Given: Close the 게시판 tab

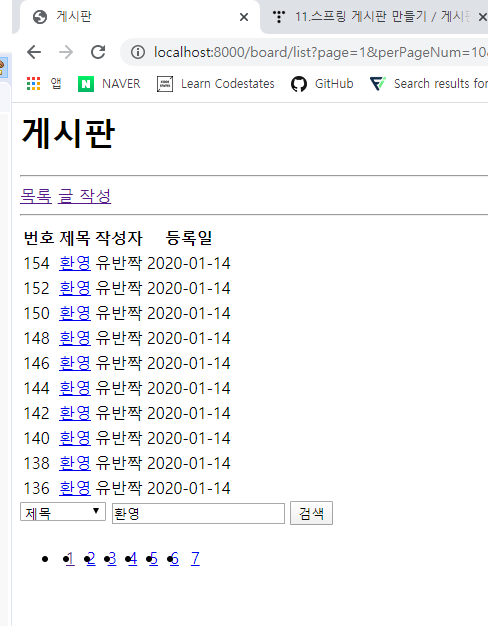Looking at the screenshot, I should (x=244, y=17).
